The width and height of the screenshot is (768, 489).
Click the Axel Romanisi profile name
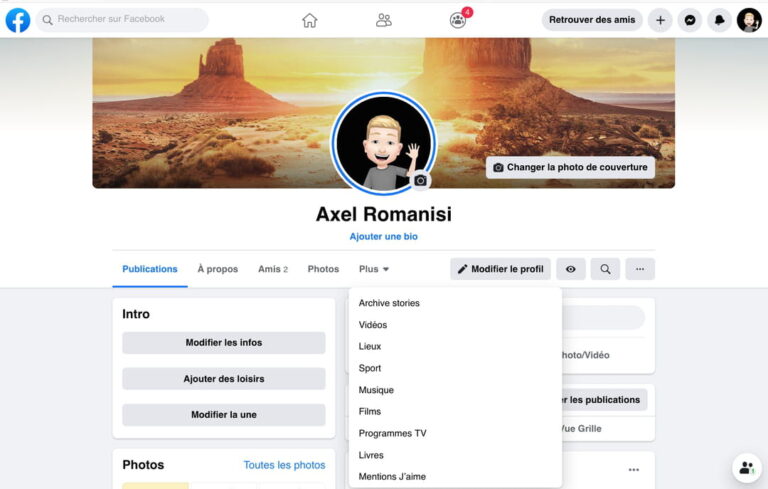tap(384, 214)
